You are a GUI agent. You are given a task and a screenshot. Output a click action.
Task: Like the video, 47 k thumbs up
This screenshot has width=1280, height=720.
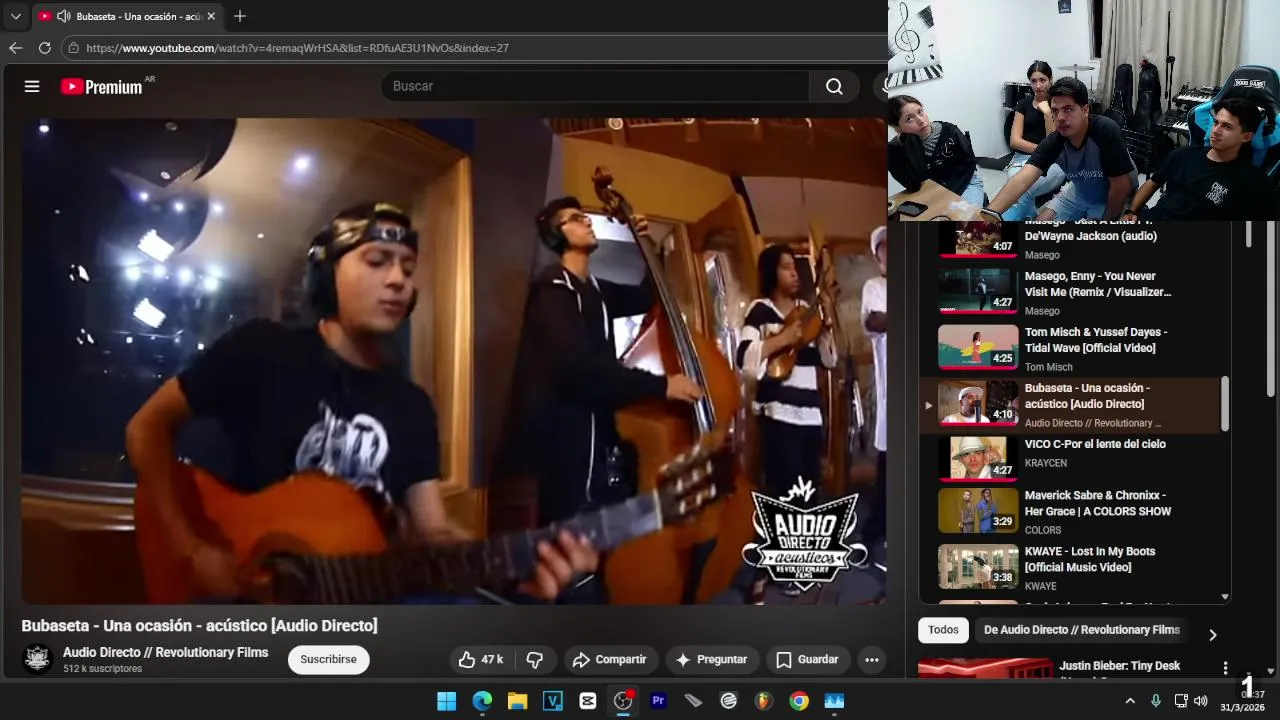coord(481,660)
